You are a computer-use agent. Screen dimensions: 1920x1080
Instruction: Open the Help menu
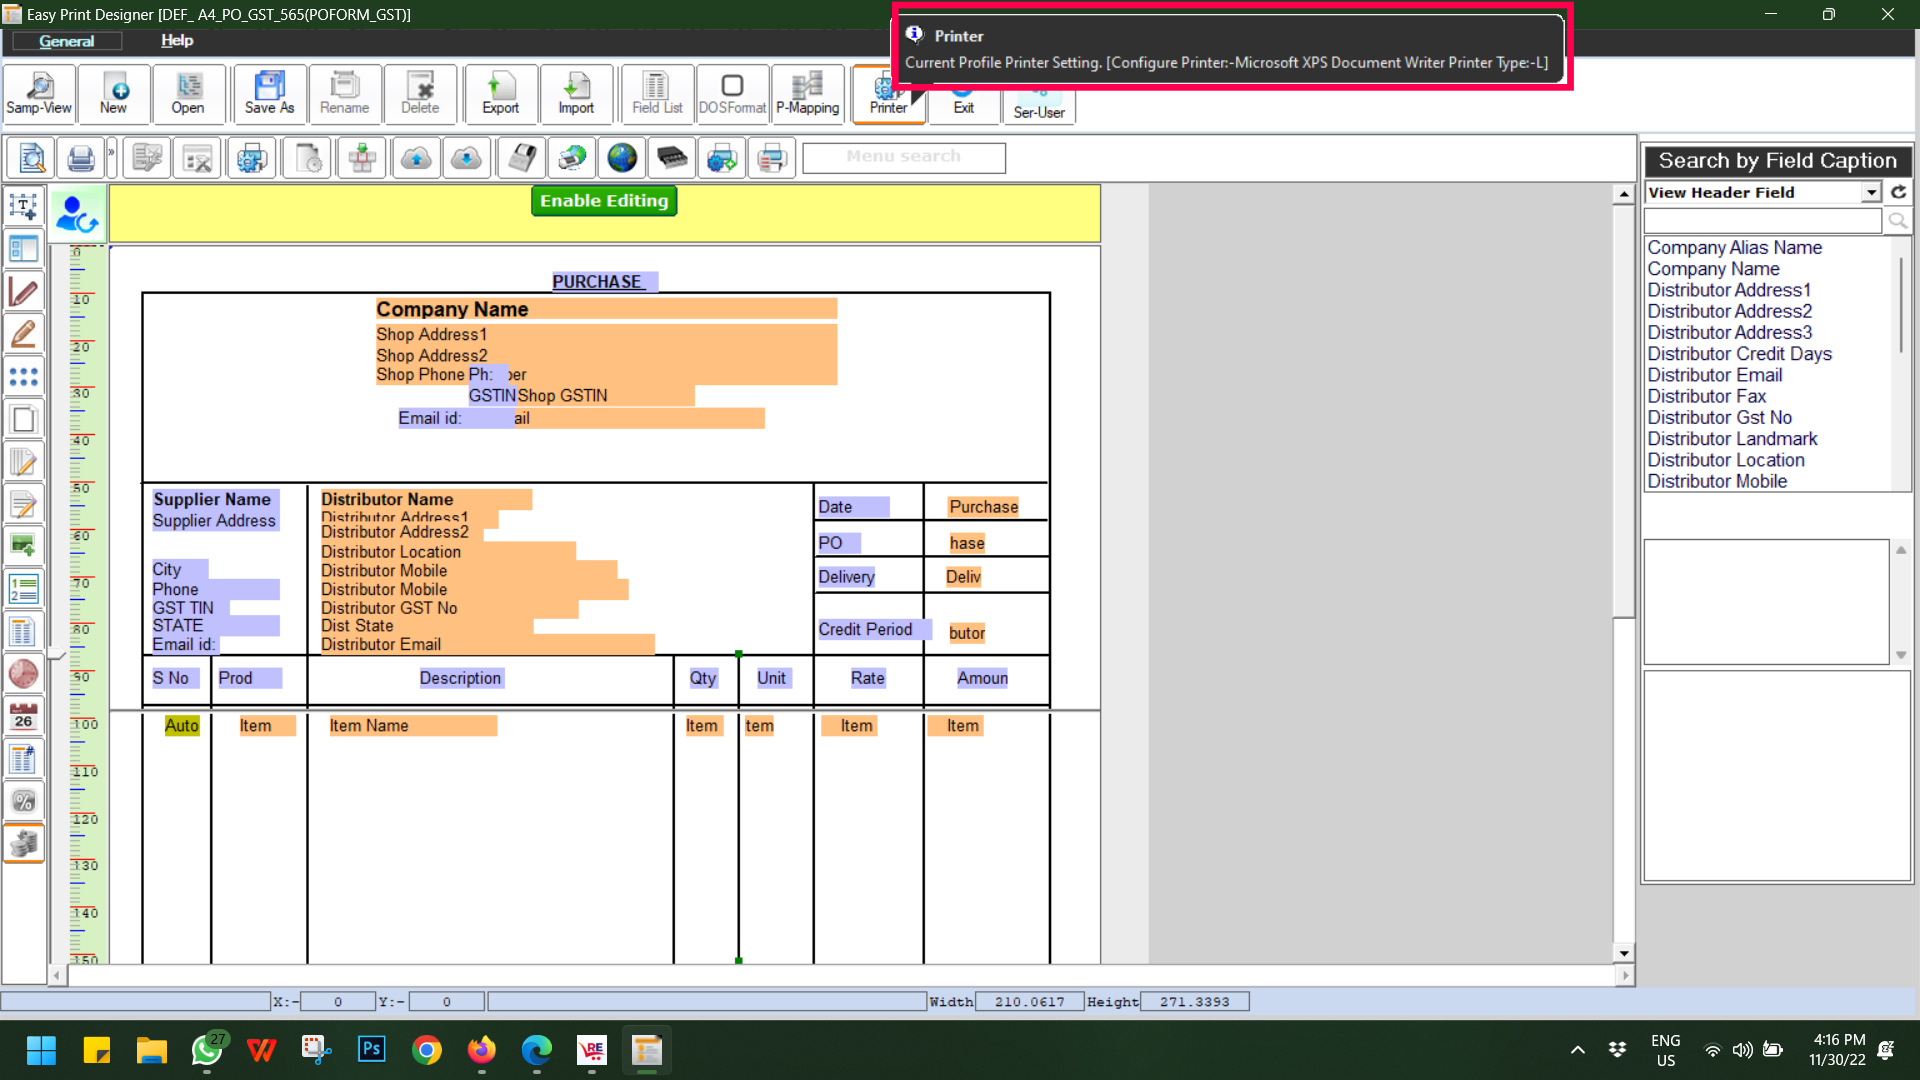click(x=177, y=41)
